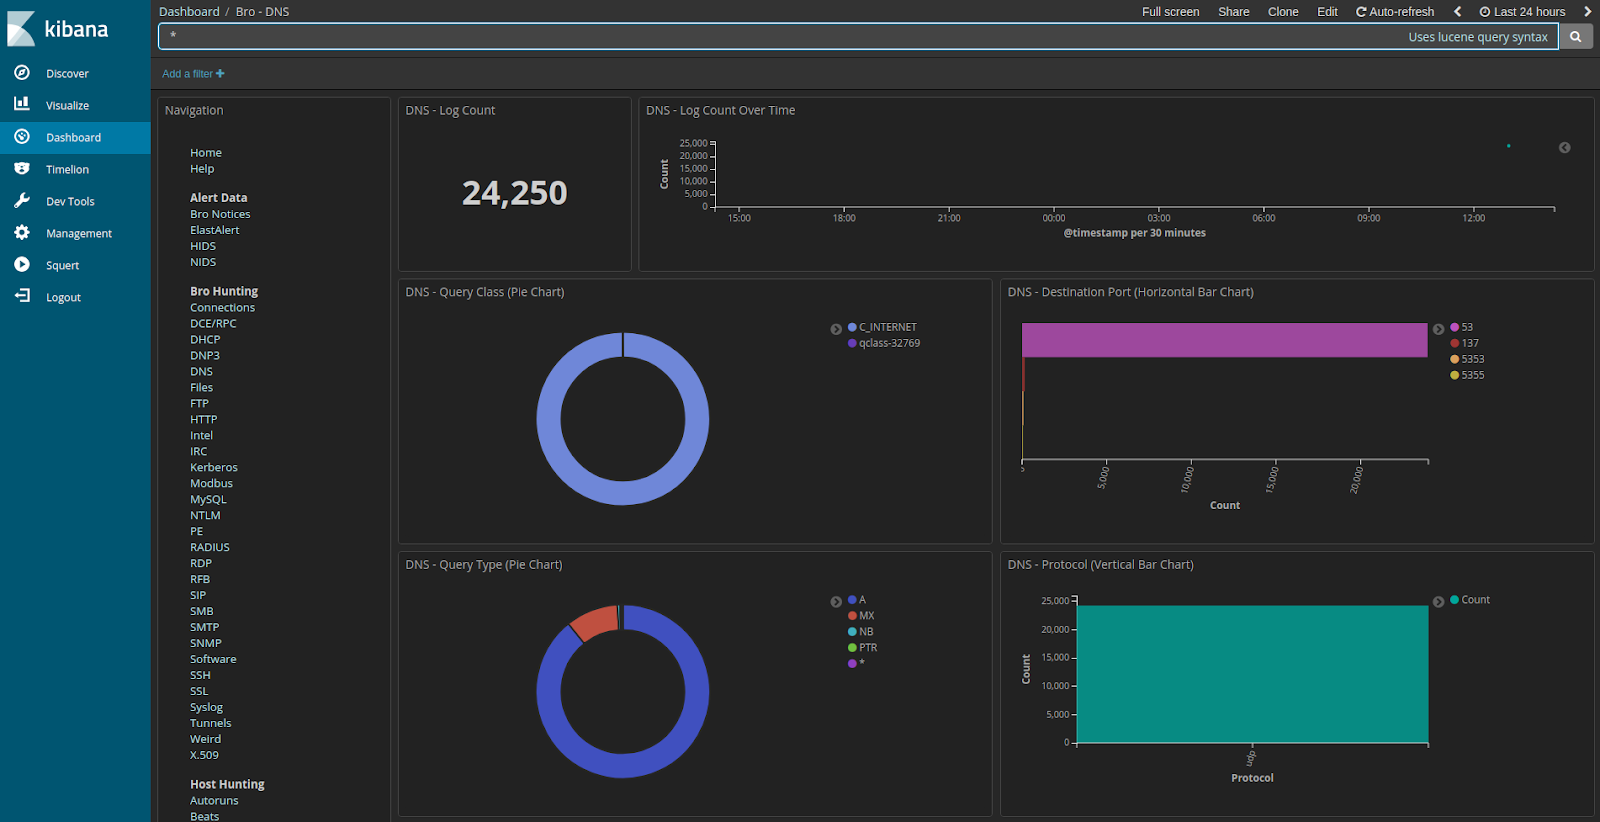The image size is (1600, 822).
Task: Open Tunnels dashboard link
Action: 210,724
